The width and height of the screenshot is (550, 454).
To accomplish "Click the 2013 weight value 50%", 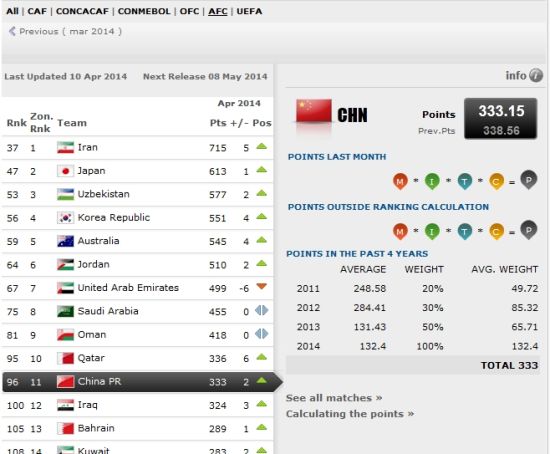I will pyautogui.click(x=432, y=327).
